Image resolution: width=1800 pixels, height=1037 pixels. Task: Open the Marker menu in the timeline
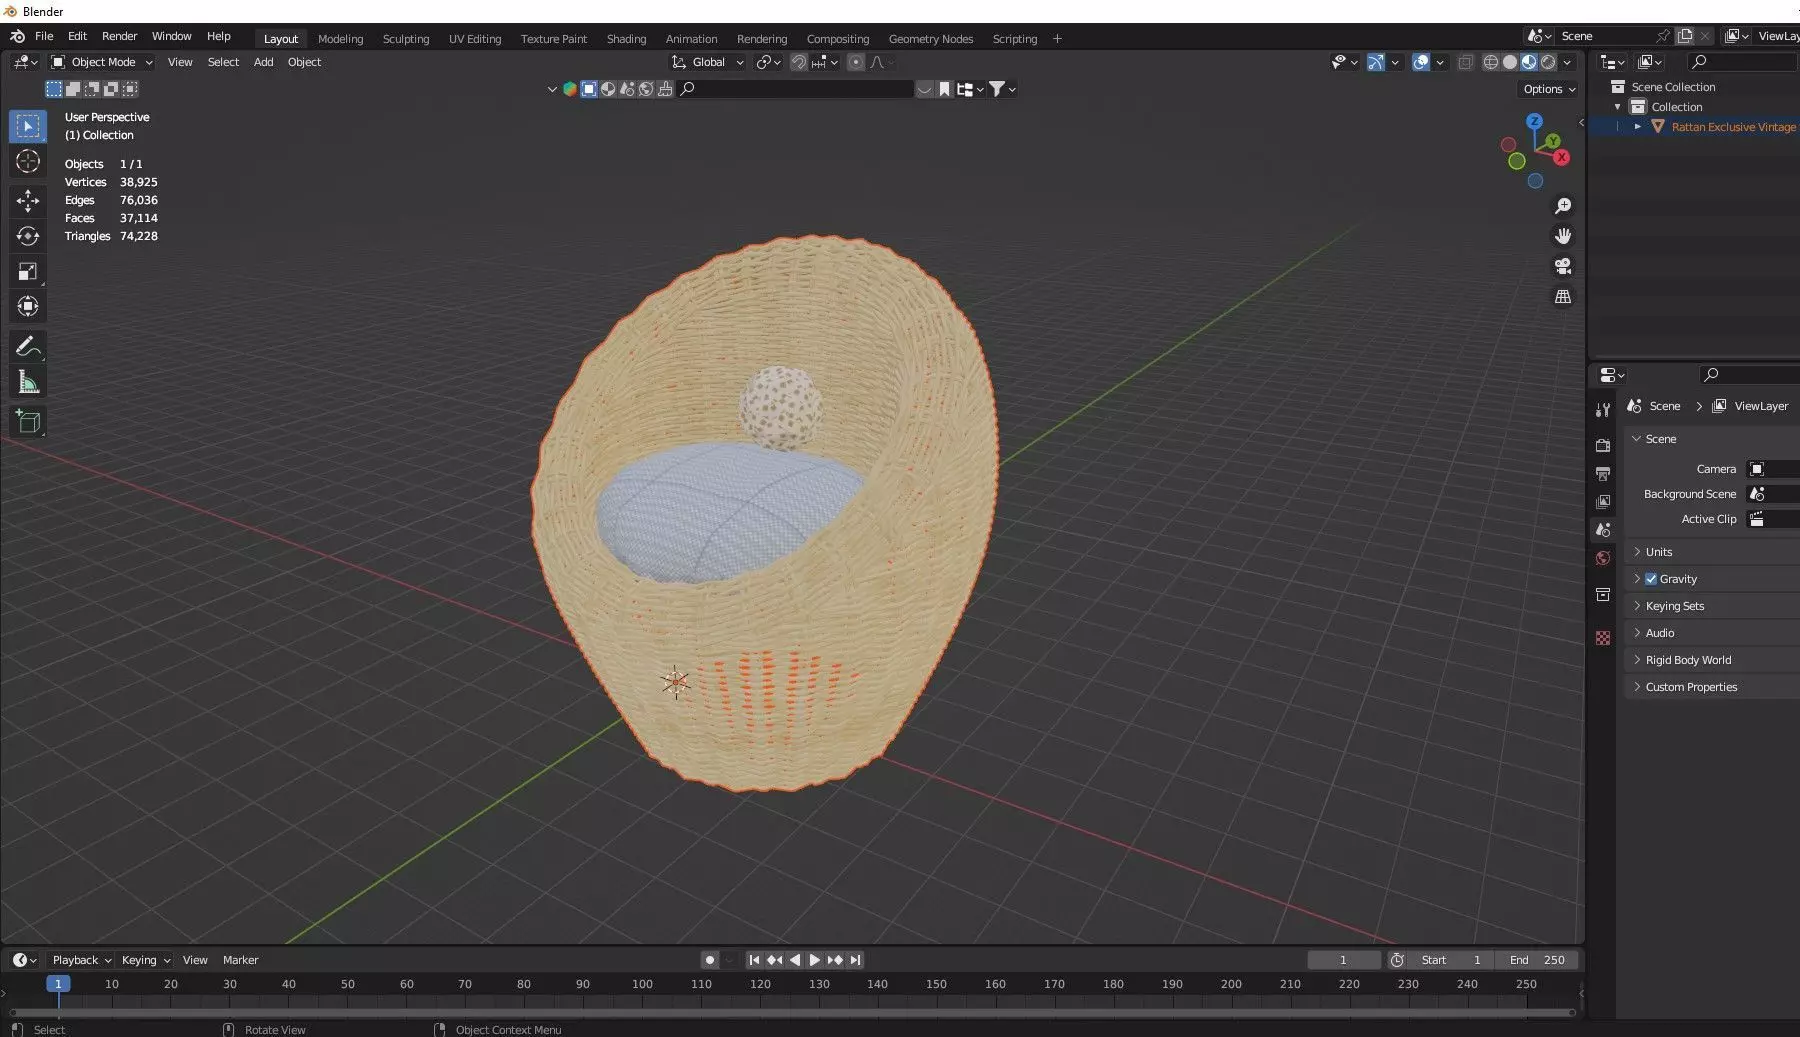[x=240, y=960]
